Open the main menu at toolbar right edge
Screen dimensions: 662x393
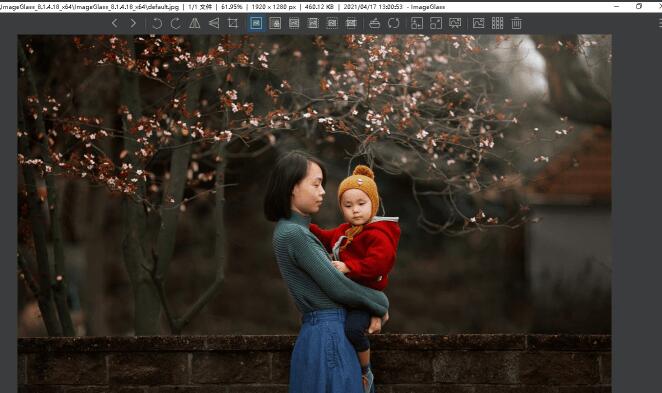click(659, 23)
